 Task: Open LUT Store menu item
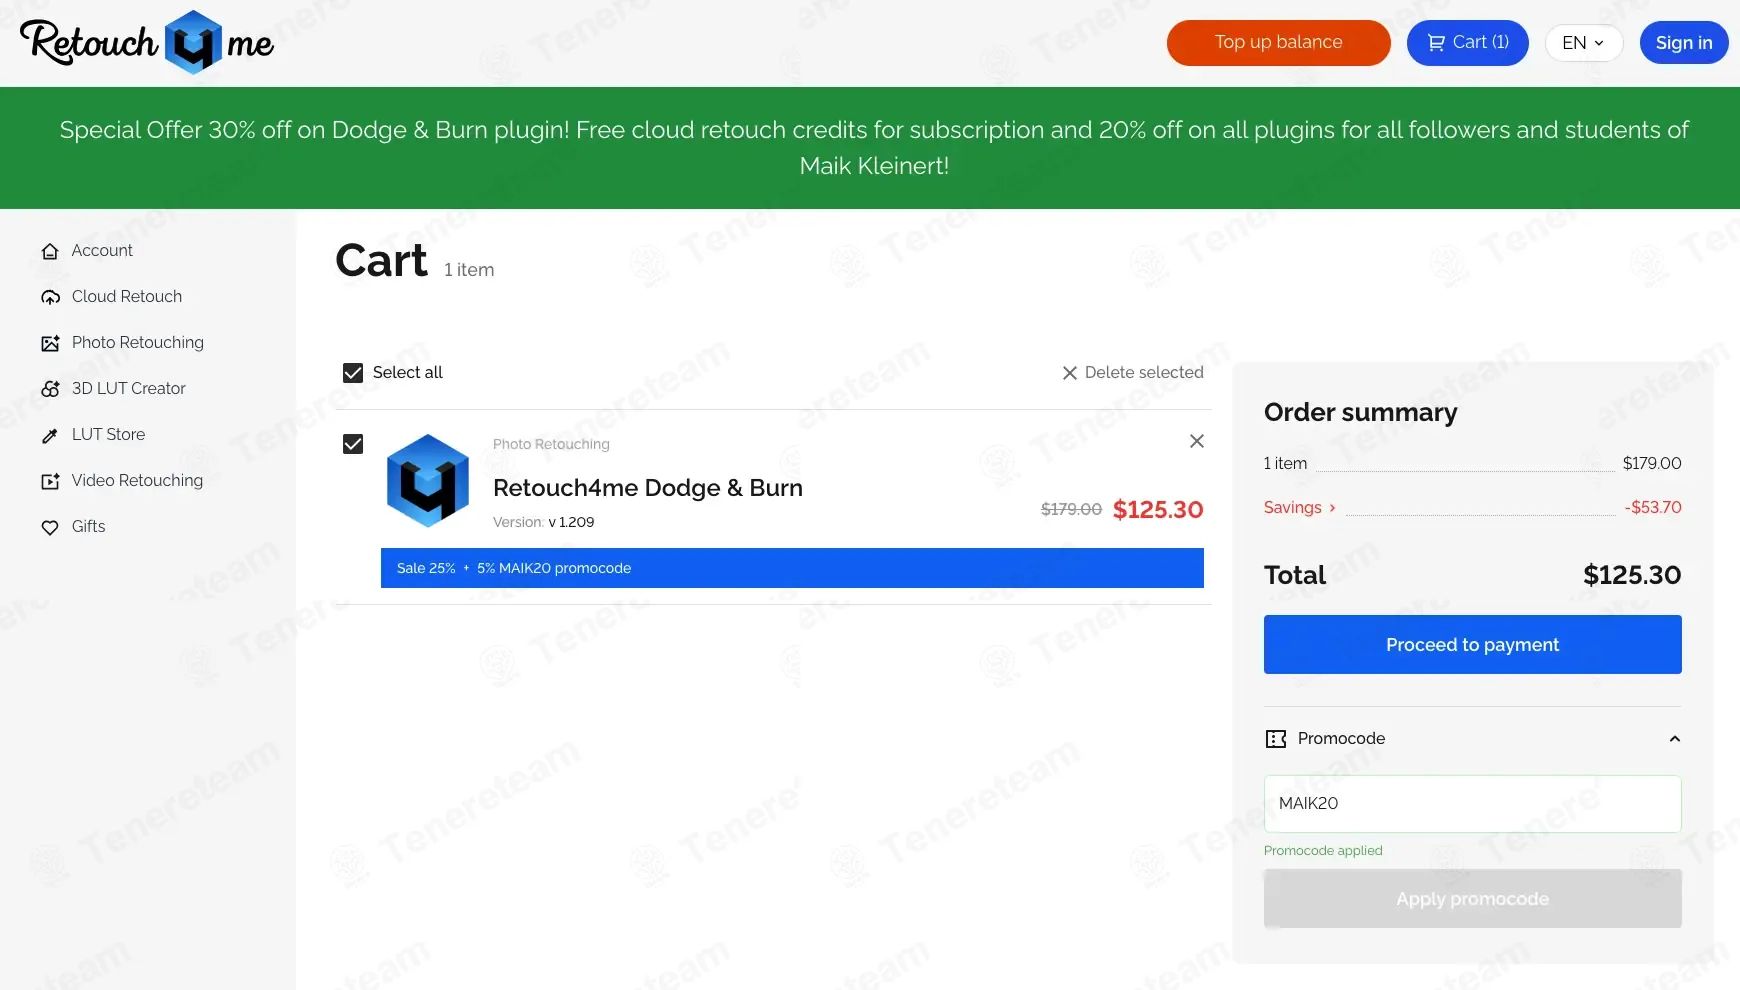108,434
